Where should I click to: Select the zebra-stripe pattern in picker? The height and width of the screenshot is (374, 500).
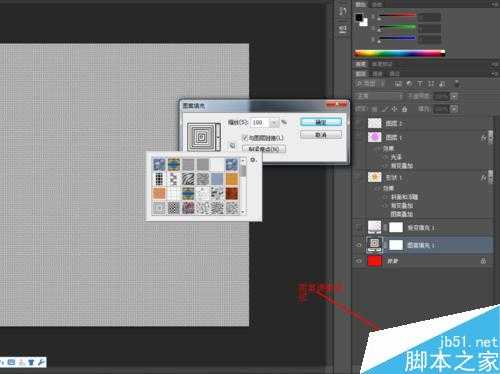pyautogui.click(x=188, y=179)
